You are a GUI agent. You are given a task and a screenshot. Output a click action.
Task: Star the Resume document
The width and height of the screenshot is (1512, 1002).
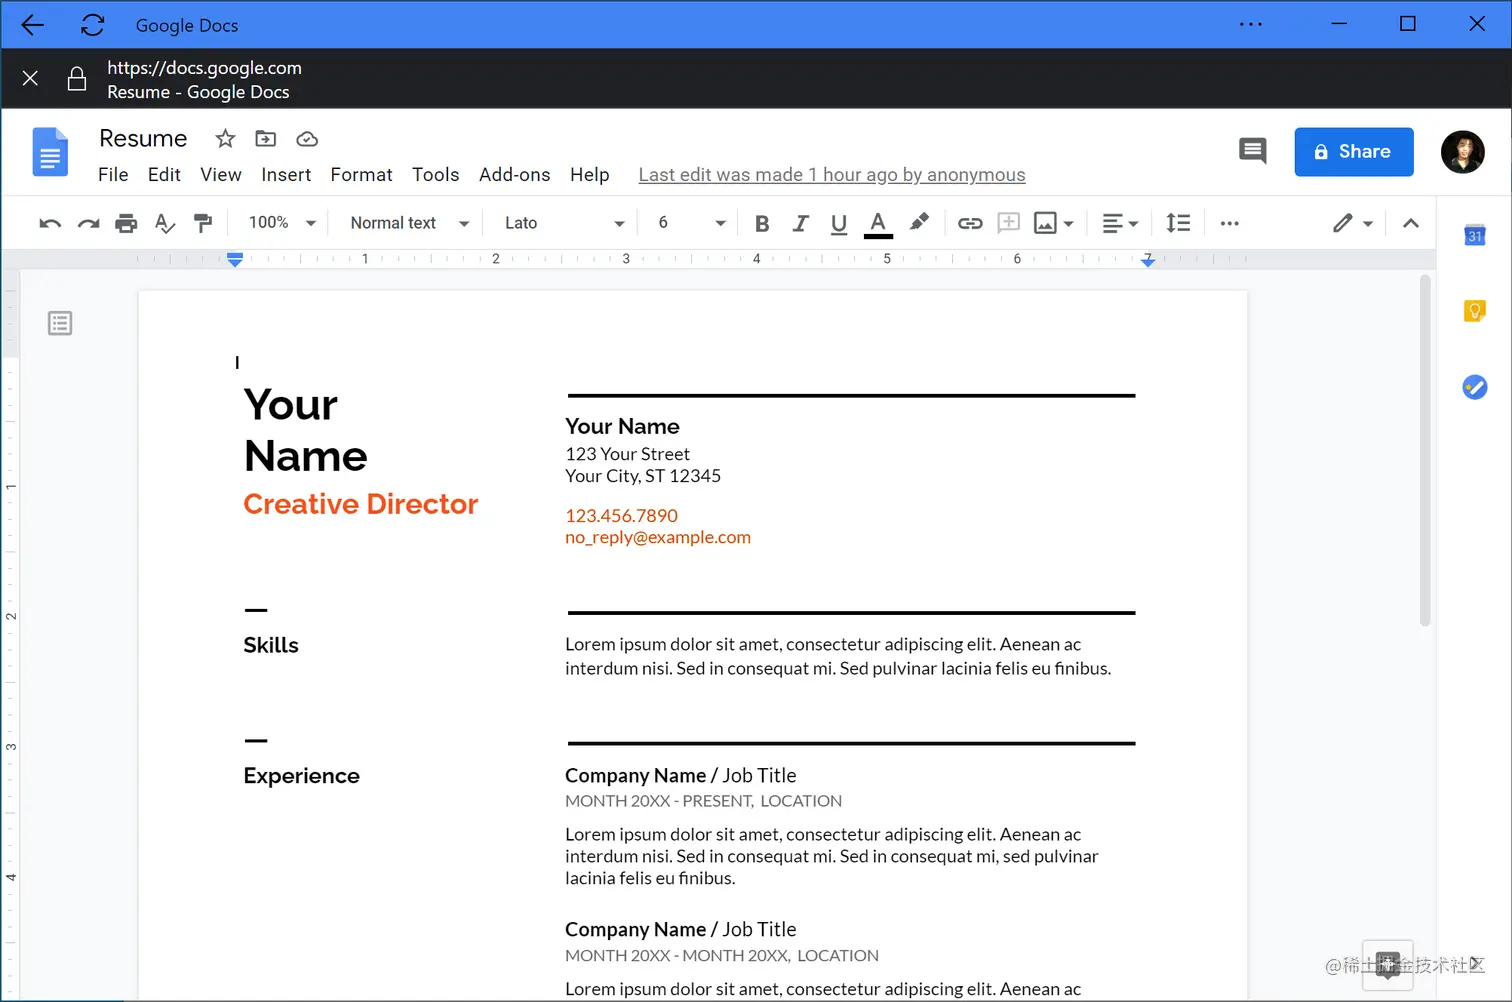click(x=226, y=138)
